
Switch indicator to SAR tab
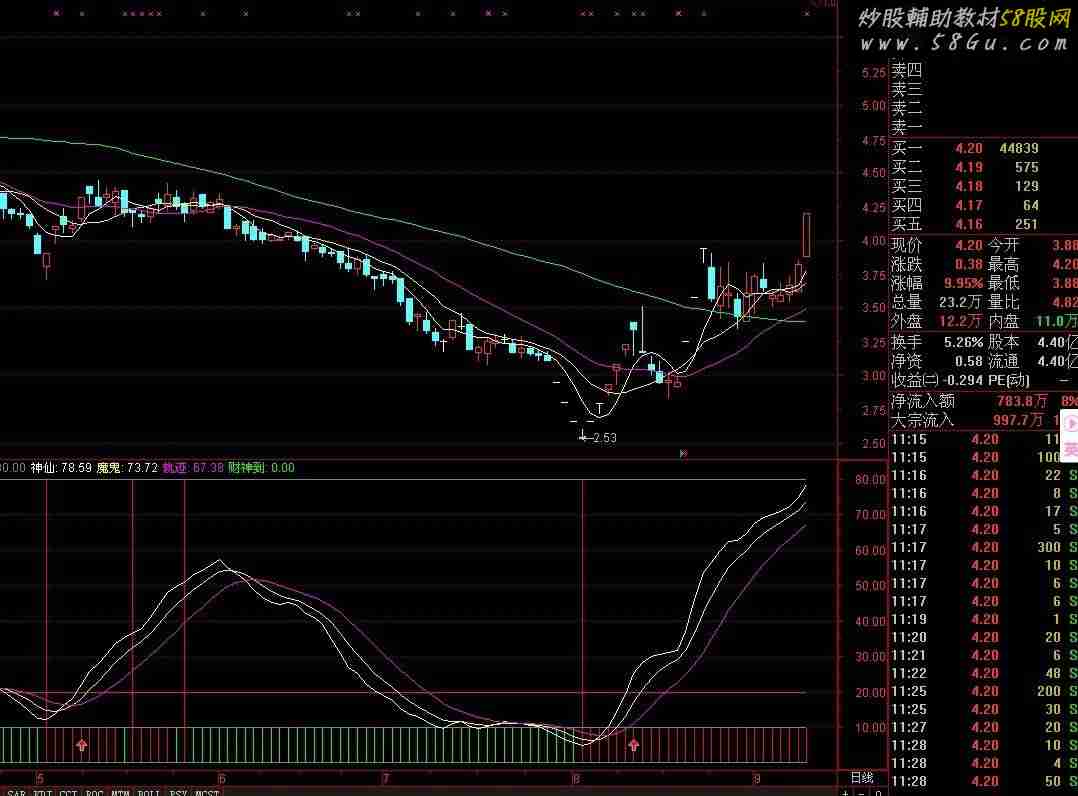click(x=15, y=792)
